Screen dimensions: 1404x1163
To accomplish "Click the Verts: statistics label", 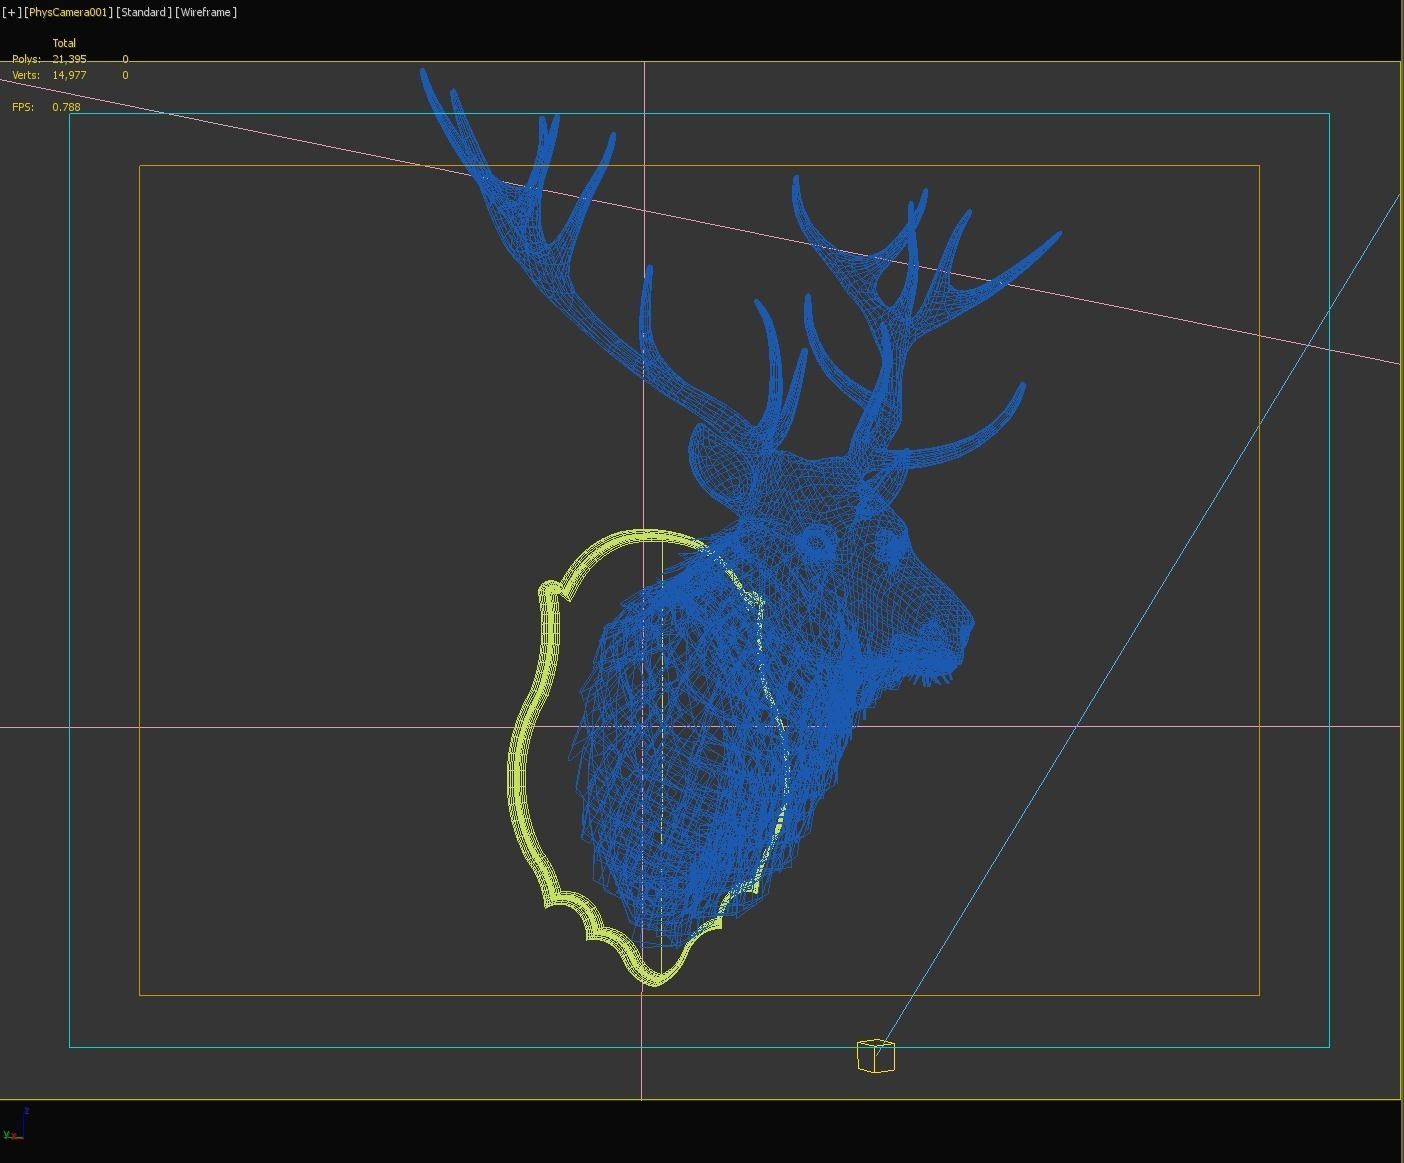I will (26, 75).
